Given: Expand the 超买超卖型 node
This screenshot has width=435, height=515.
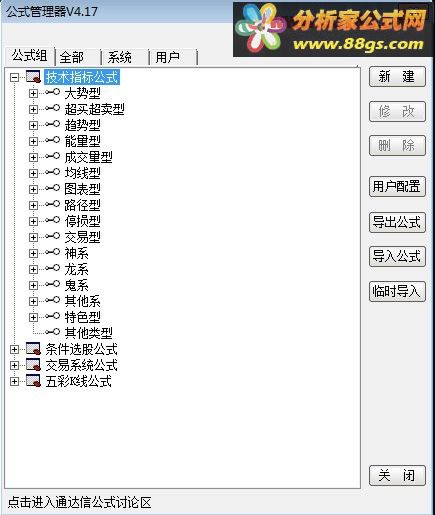Looking at the screenshot, I should (33, 110).
